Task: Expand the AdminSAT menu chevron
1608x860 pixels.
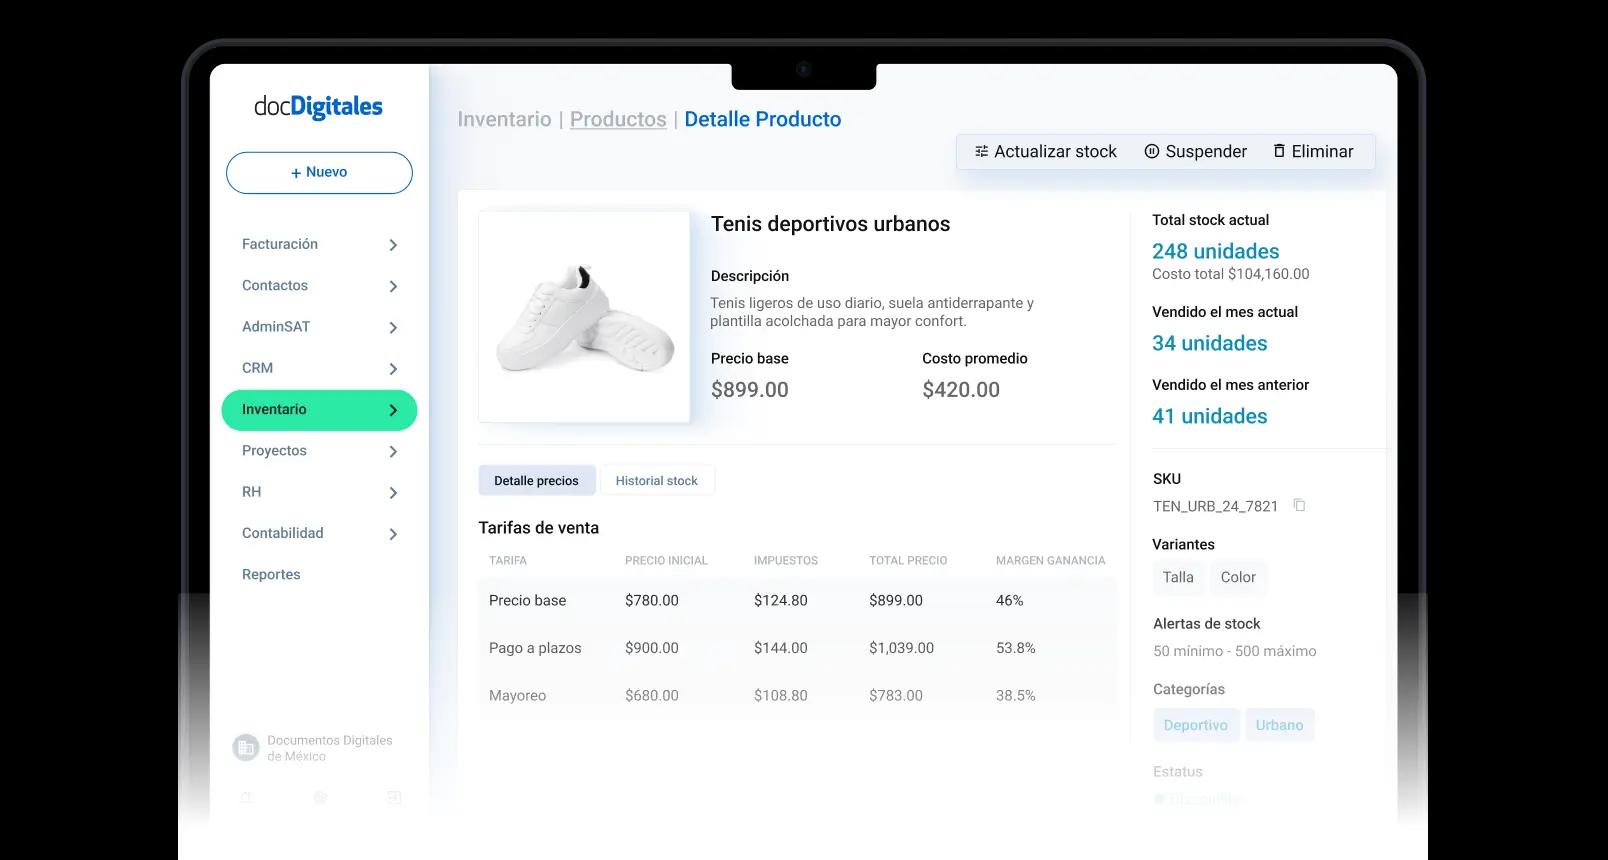Action: pyautogui.click(x=393, y=328)
